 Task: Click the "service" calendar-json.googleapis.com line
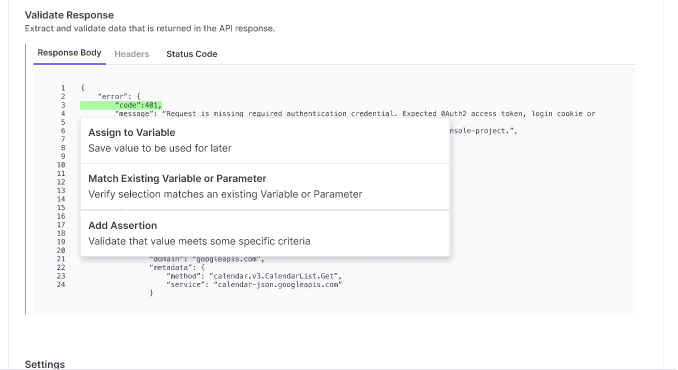(x=254, y=284)
